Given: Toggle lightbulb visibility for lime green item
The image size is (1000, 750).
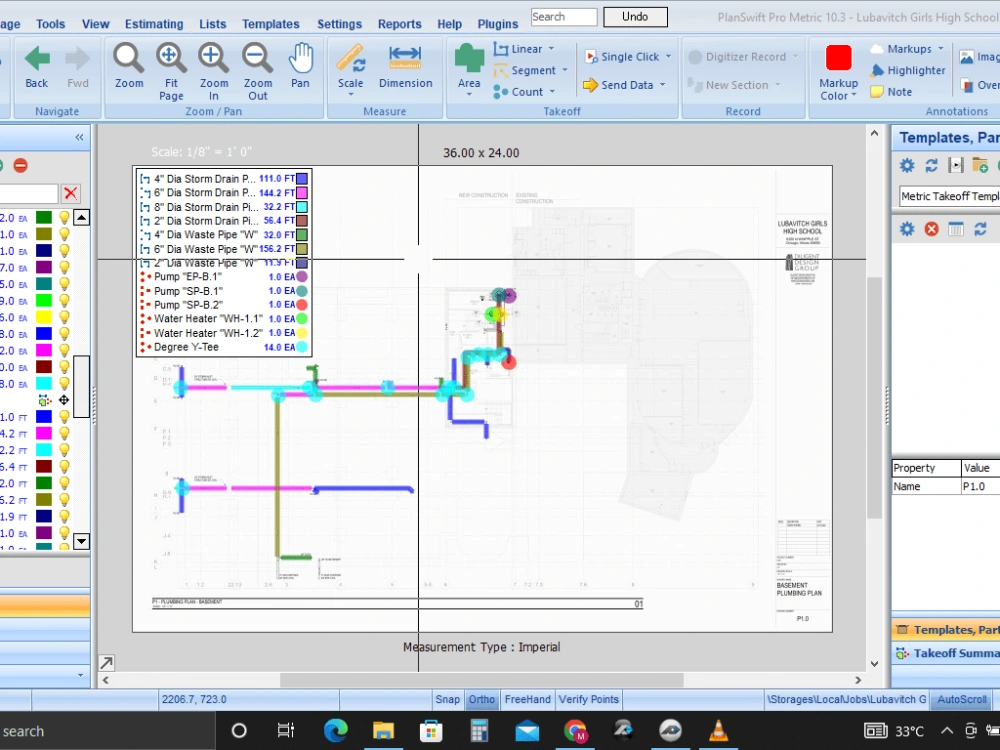Looking at the screenshot, I should 64,300.
